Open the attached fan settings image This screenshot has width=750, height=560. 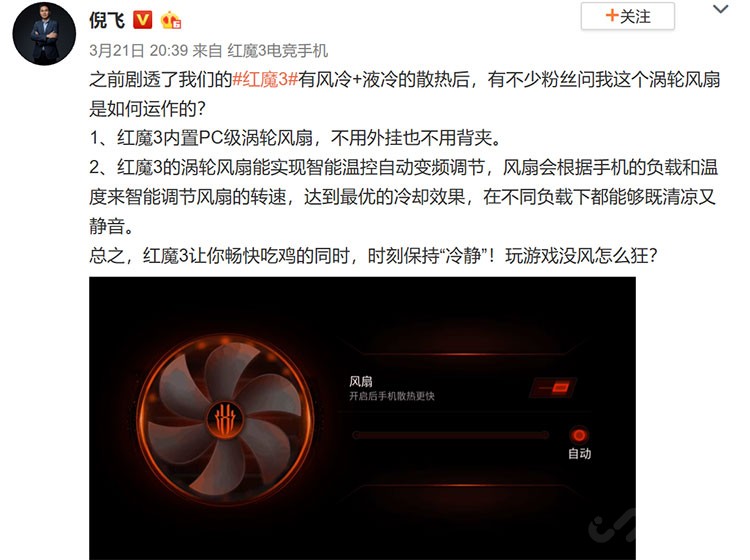(x=362, y=418)
